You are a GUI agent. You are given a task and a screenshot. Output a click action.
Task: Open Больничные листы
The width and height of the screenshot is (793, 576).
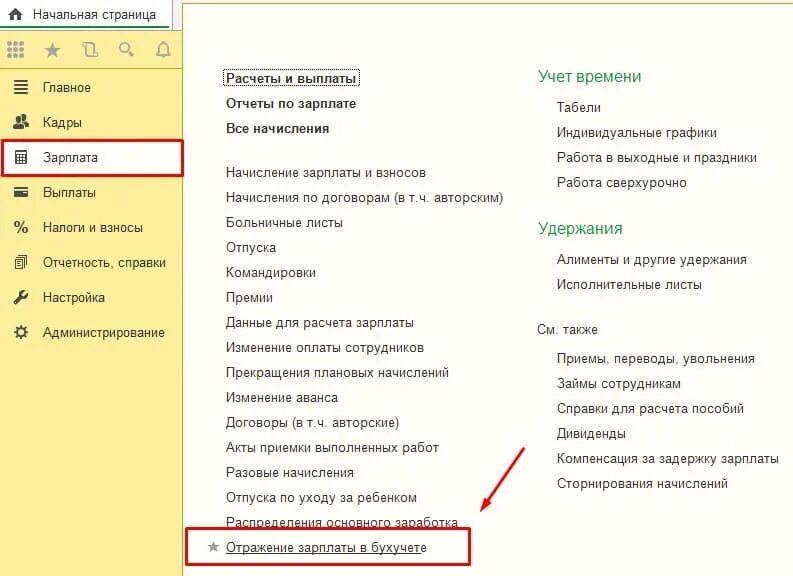tap(284, 223)
